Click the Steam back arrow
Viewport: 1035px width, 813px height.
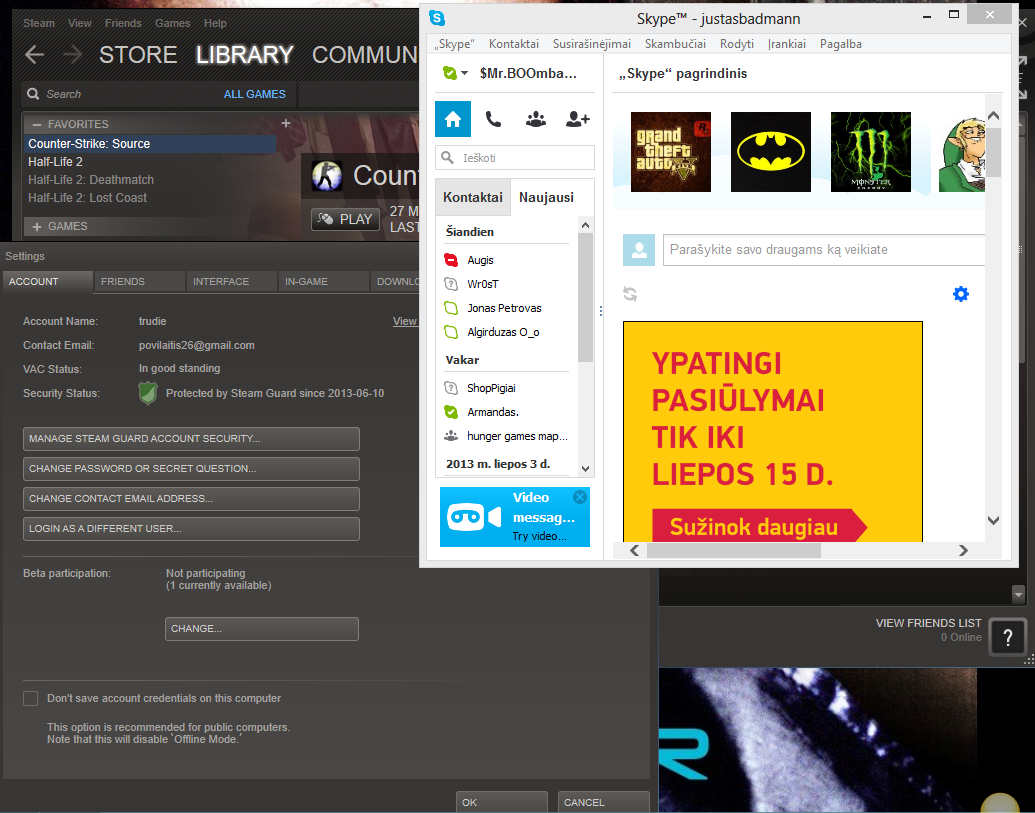pos(34,54)
